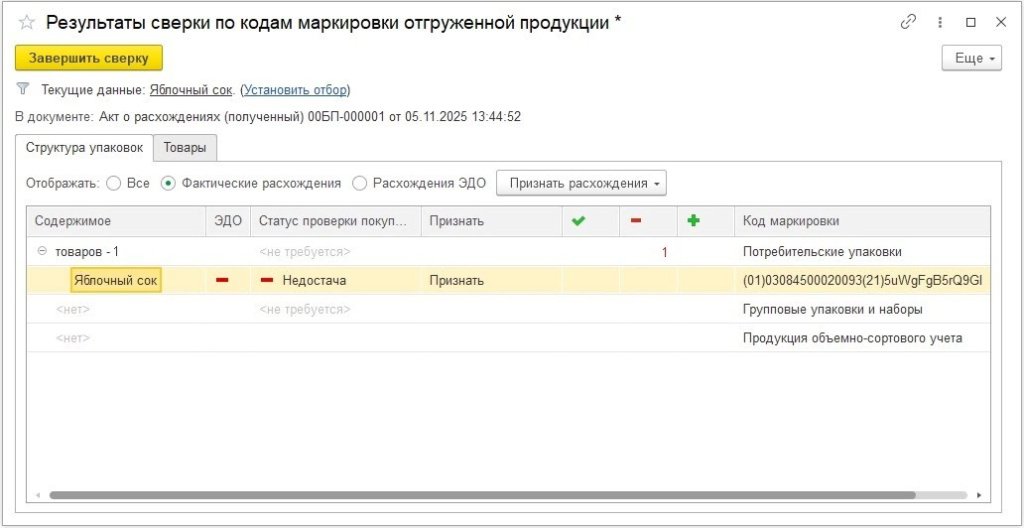Click "Признать" in the Яблочный сок row
Viewport: 1024px width, 528px height.
point(456,280)
